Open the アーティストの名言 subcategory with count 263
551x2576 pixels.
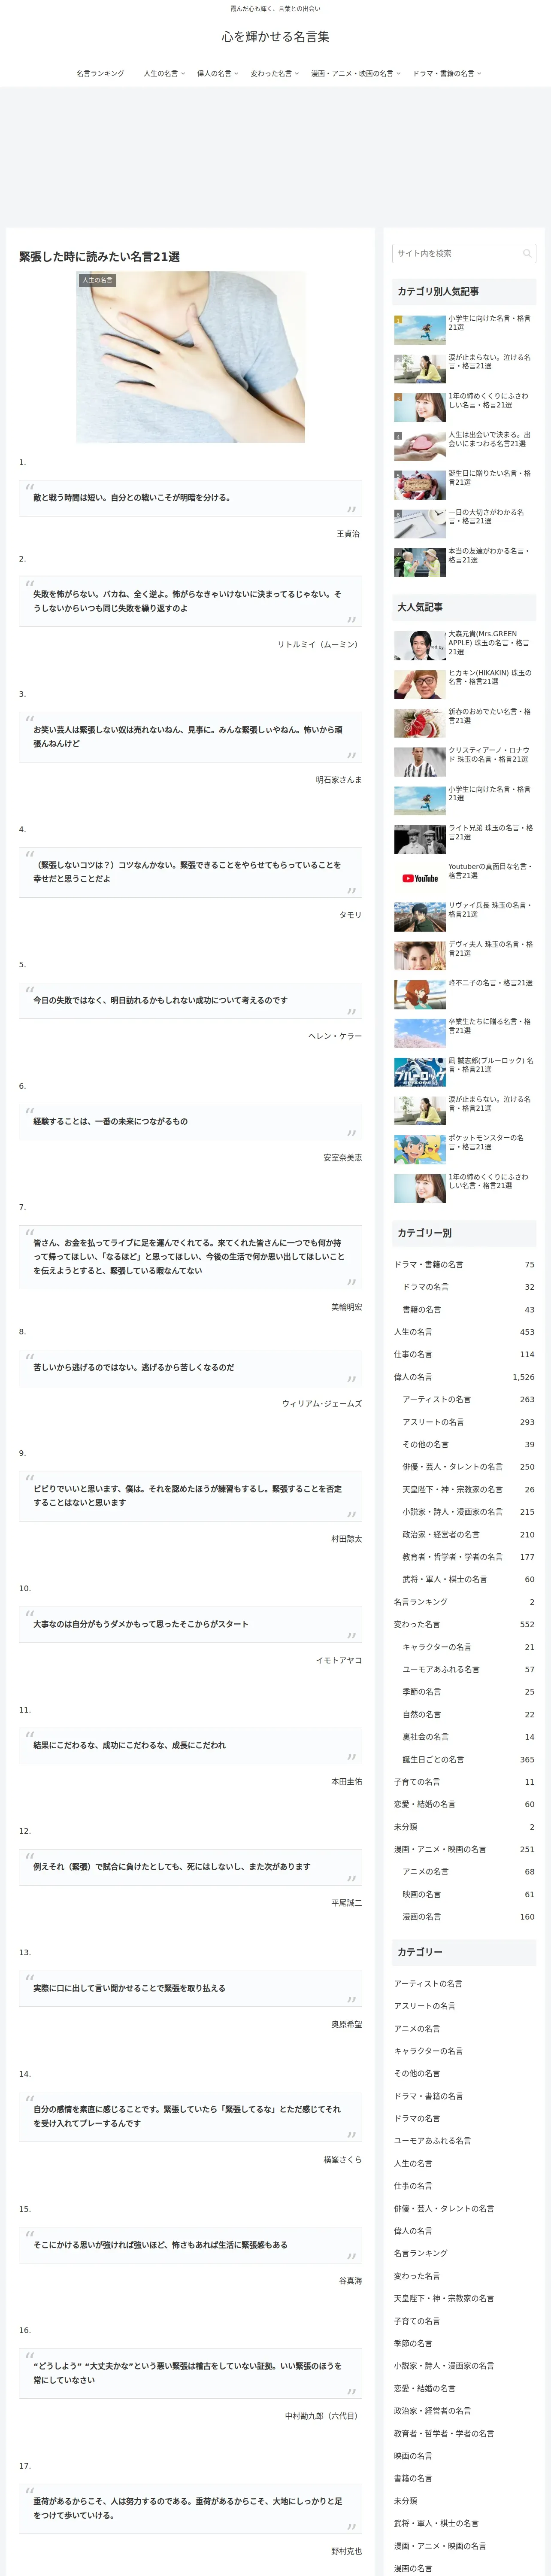pos(468,1399)
